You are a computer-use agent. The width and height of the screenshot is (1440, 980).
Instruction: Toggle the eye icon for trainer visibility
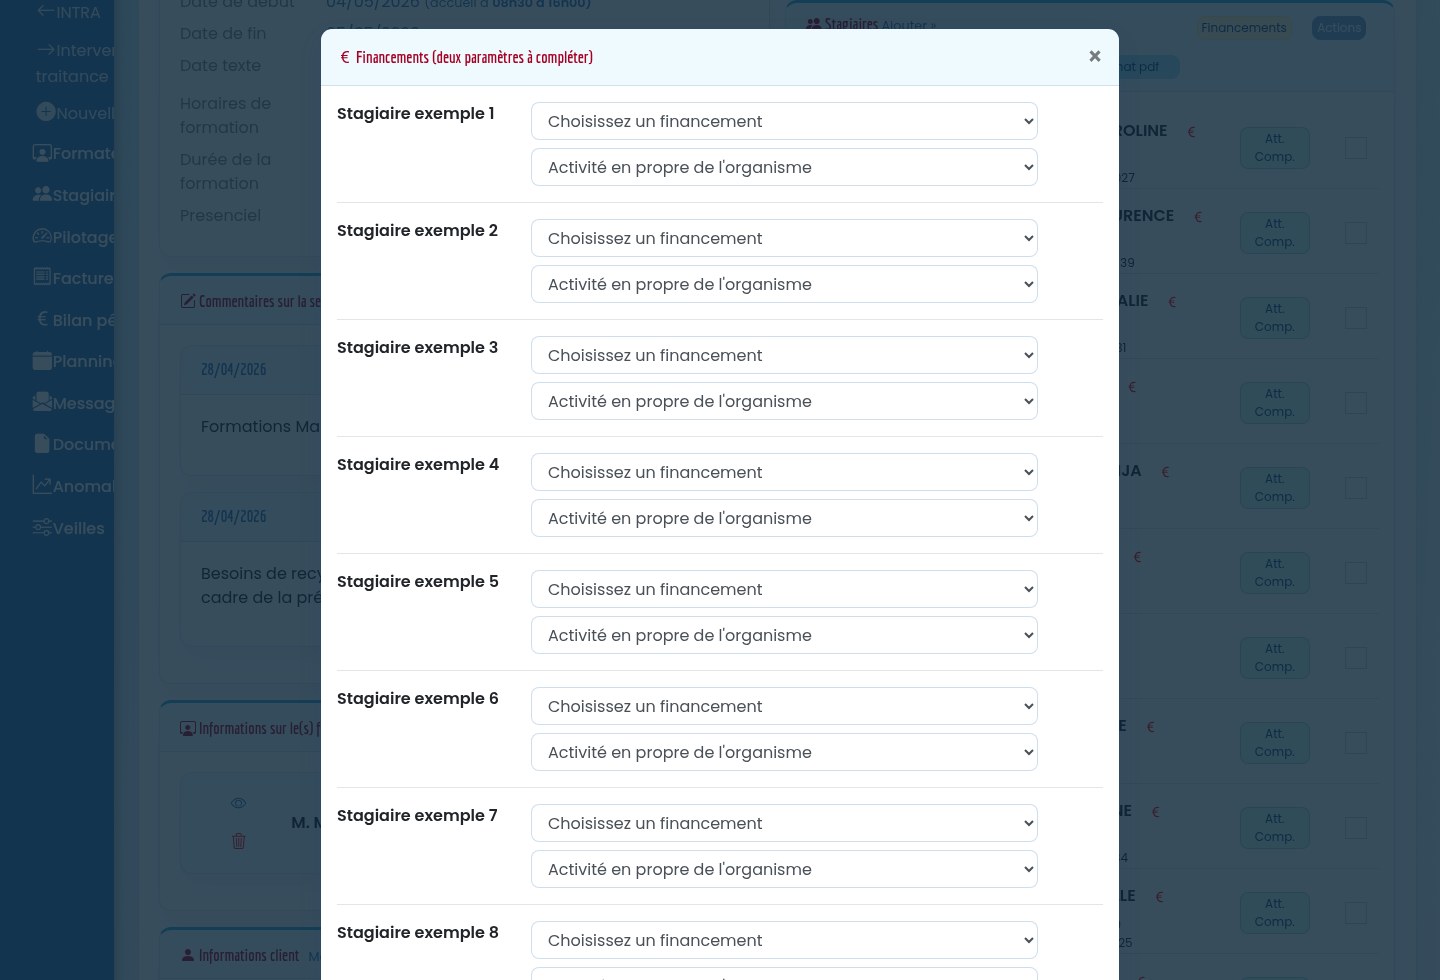[x=238, y=803]
